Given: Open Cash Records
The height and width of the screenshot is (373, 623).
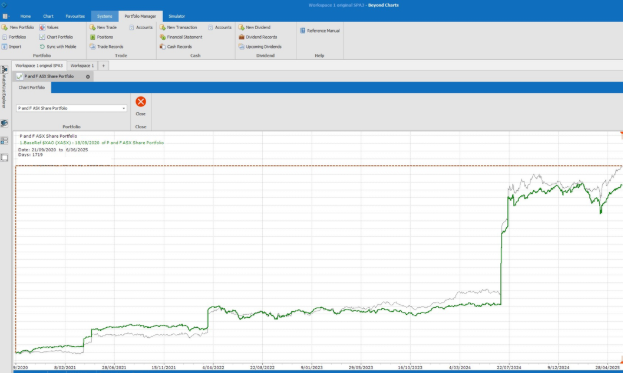Looking at the screenshot, I should tap(176, 46).
